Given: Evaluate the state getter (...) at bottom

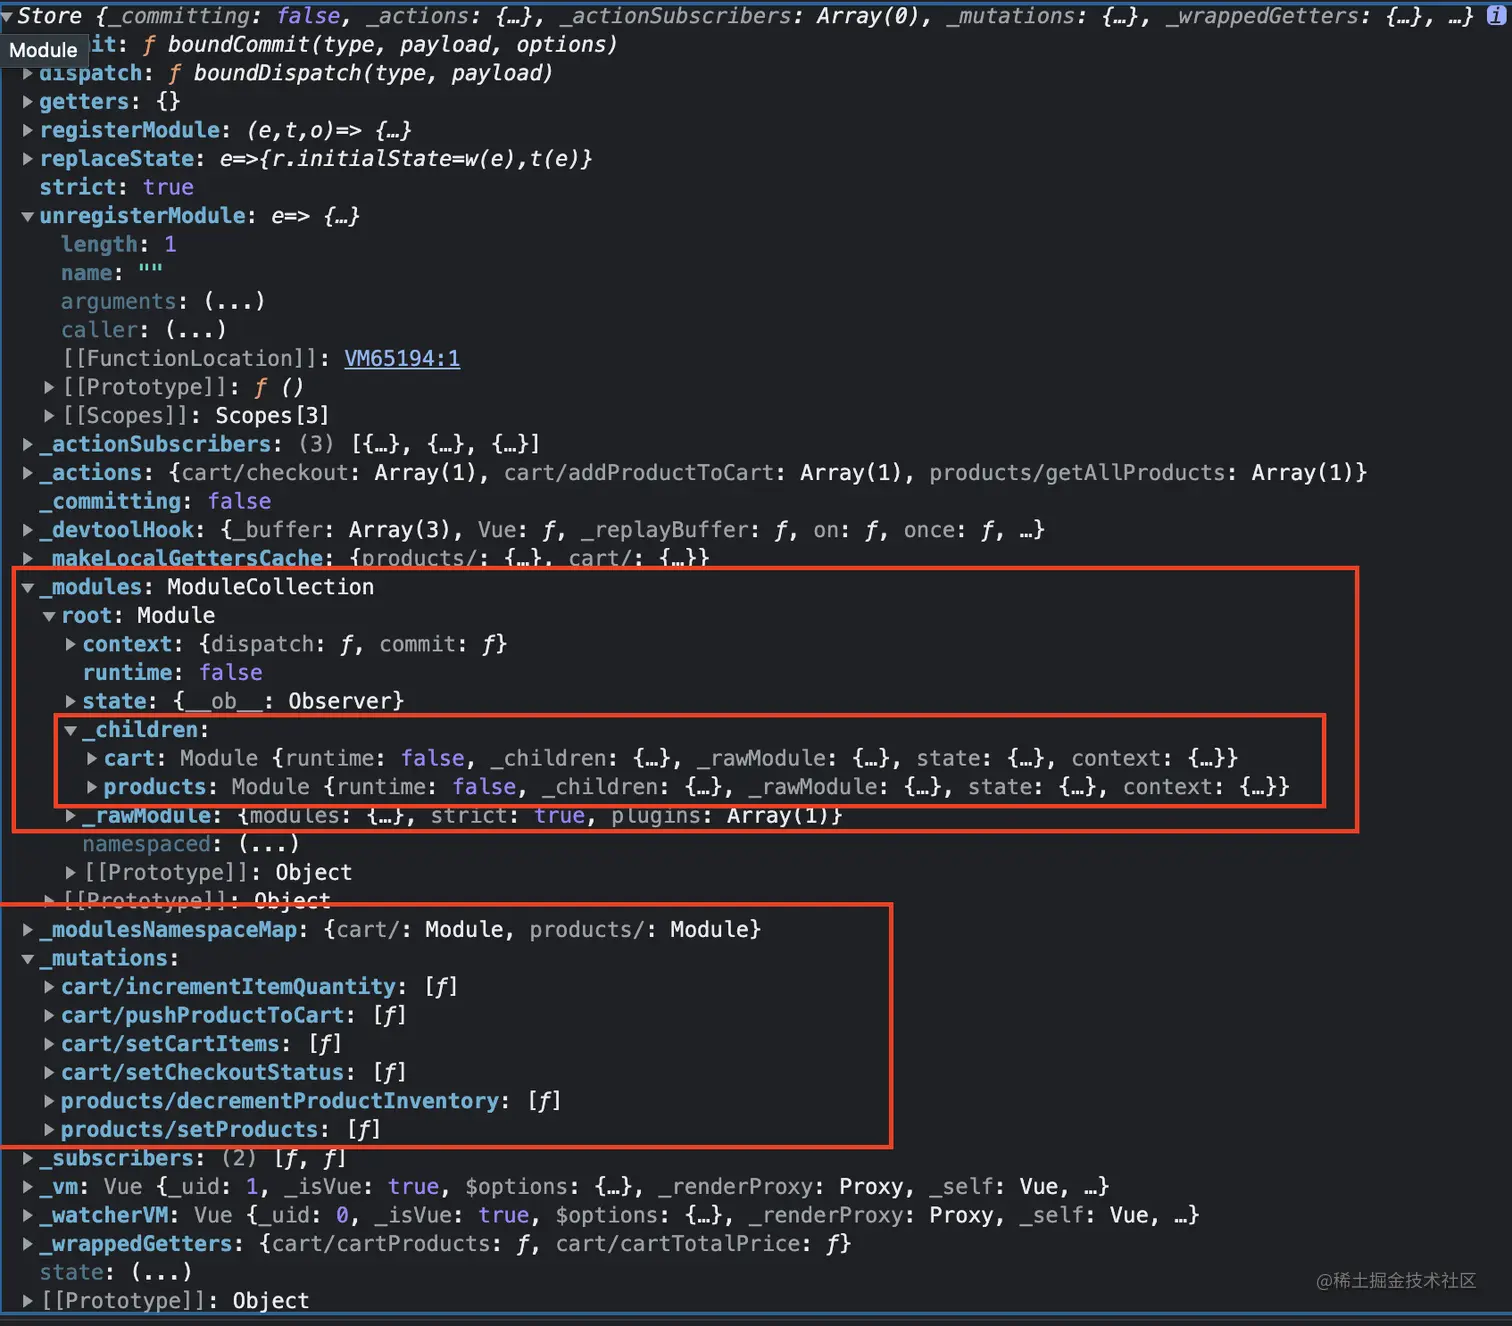Looking at the screenshot, I should 161,1272.
